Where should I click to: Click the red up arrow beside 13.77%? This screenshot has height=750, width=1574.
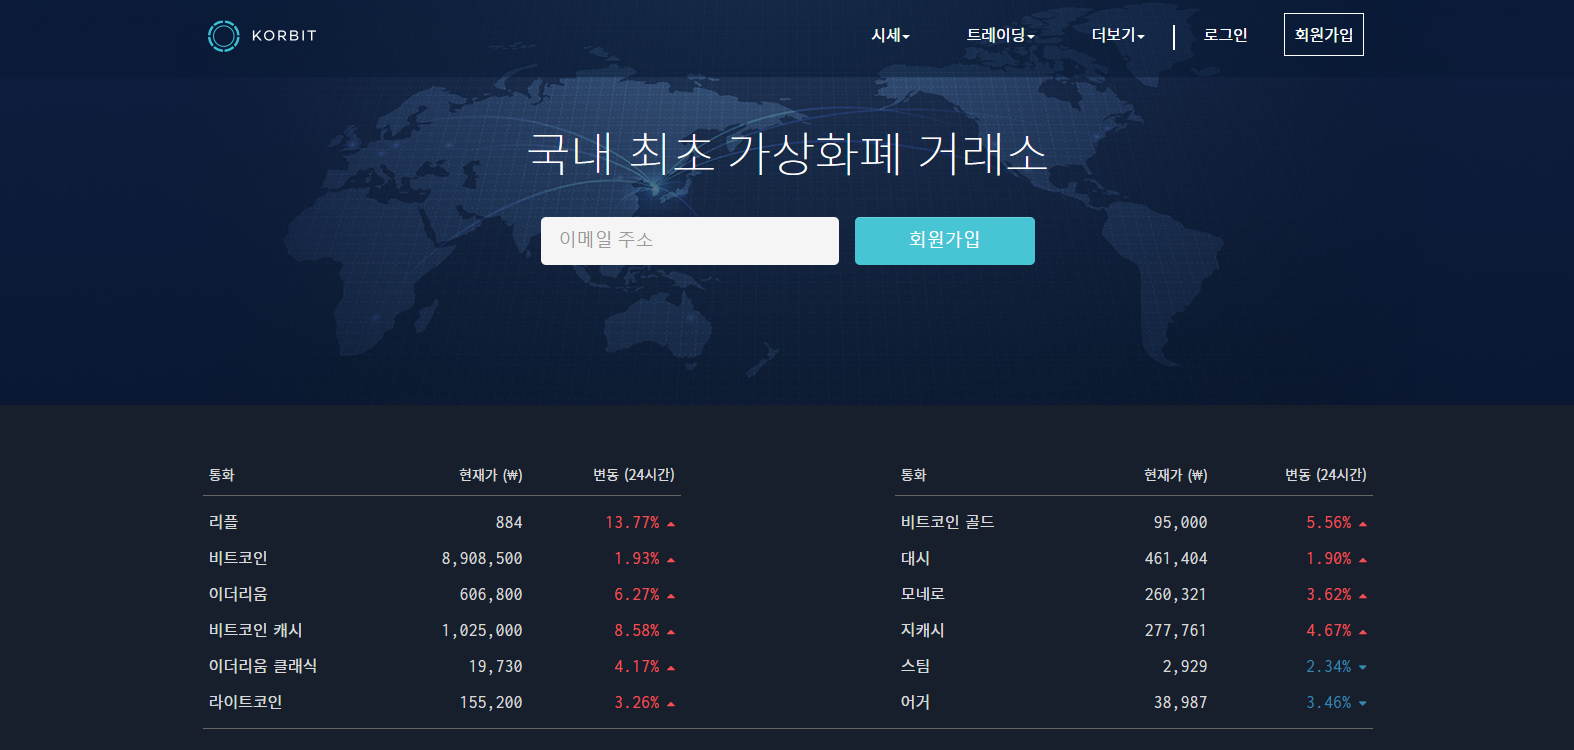(x=671, y=524)
